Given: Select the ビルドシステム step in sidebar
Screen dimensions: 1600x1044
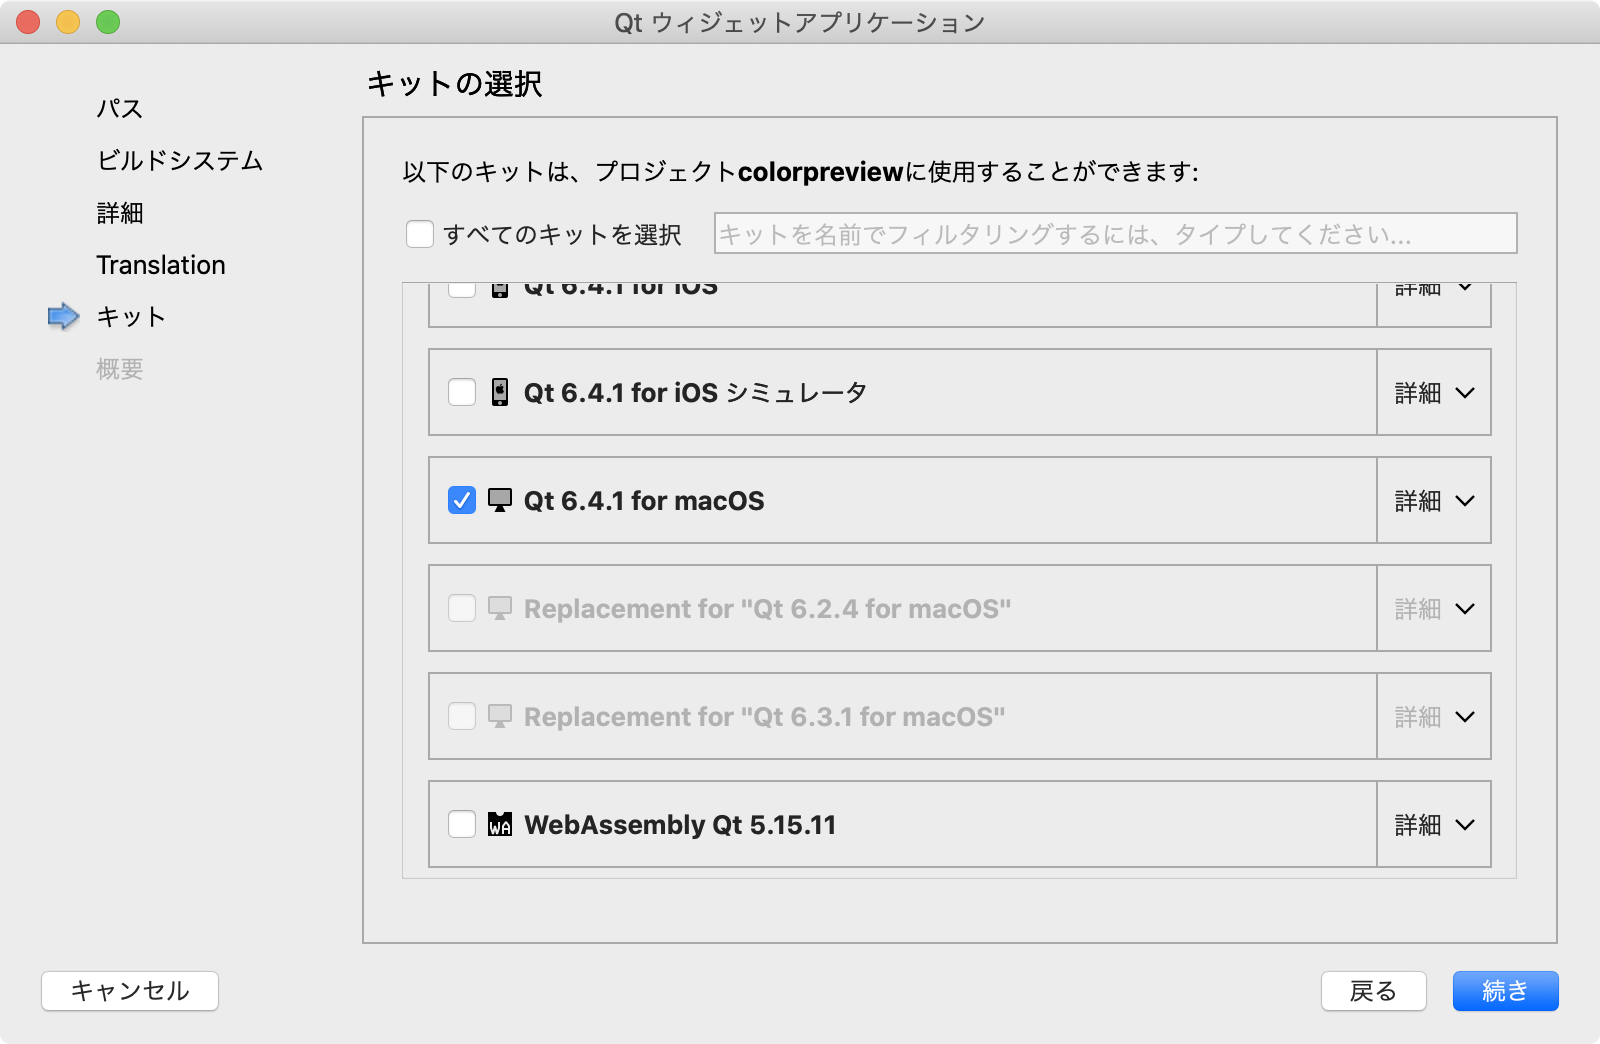Looking at the screenshot, I should (180, 161).
